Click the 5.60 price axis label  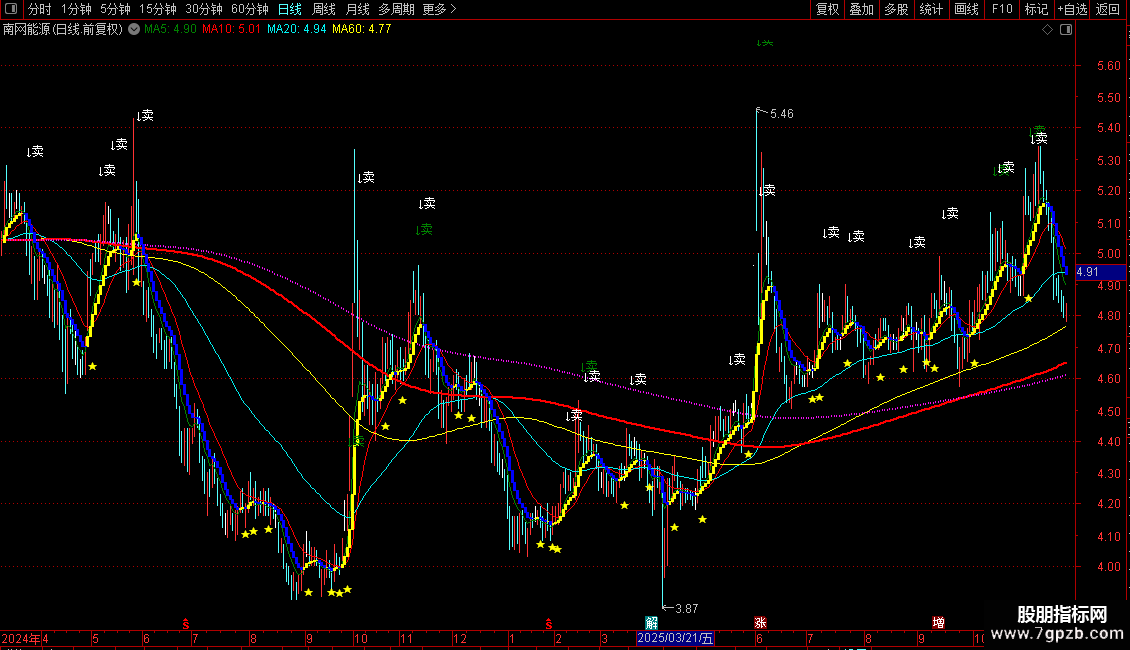pos(1108,66)
